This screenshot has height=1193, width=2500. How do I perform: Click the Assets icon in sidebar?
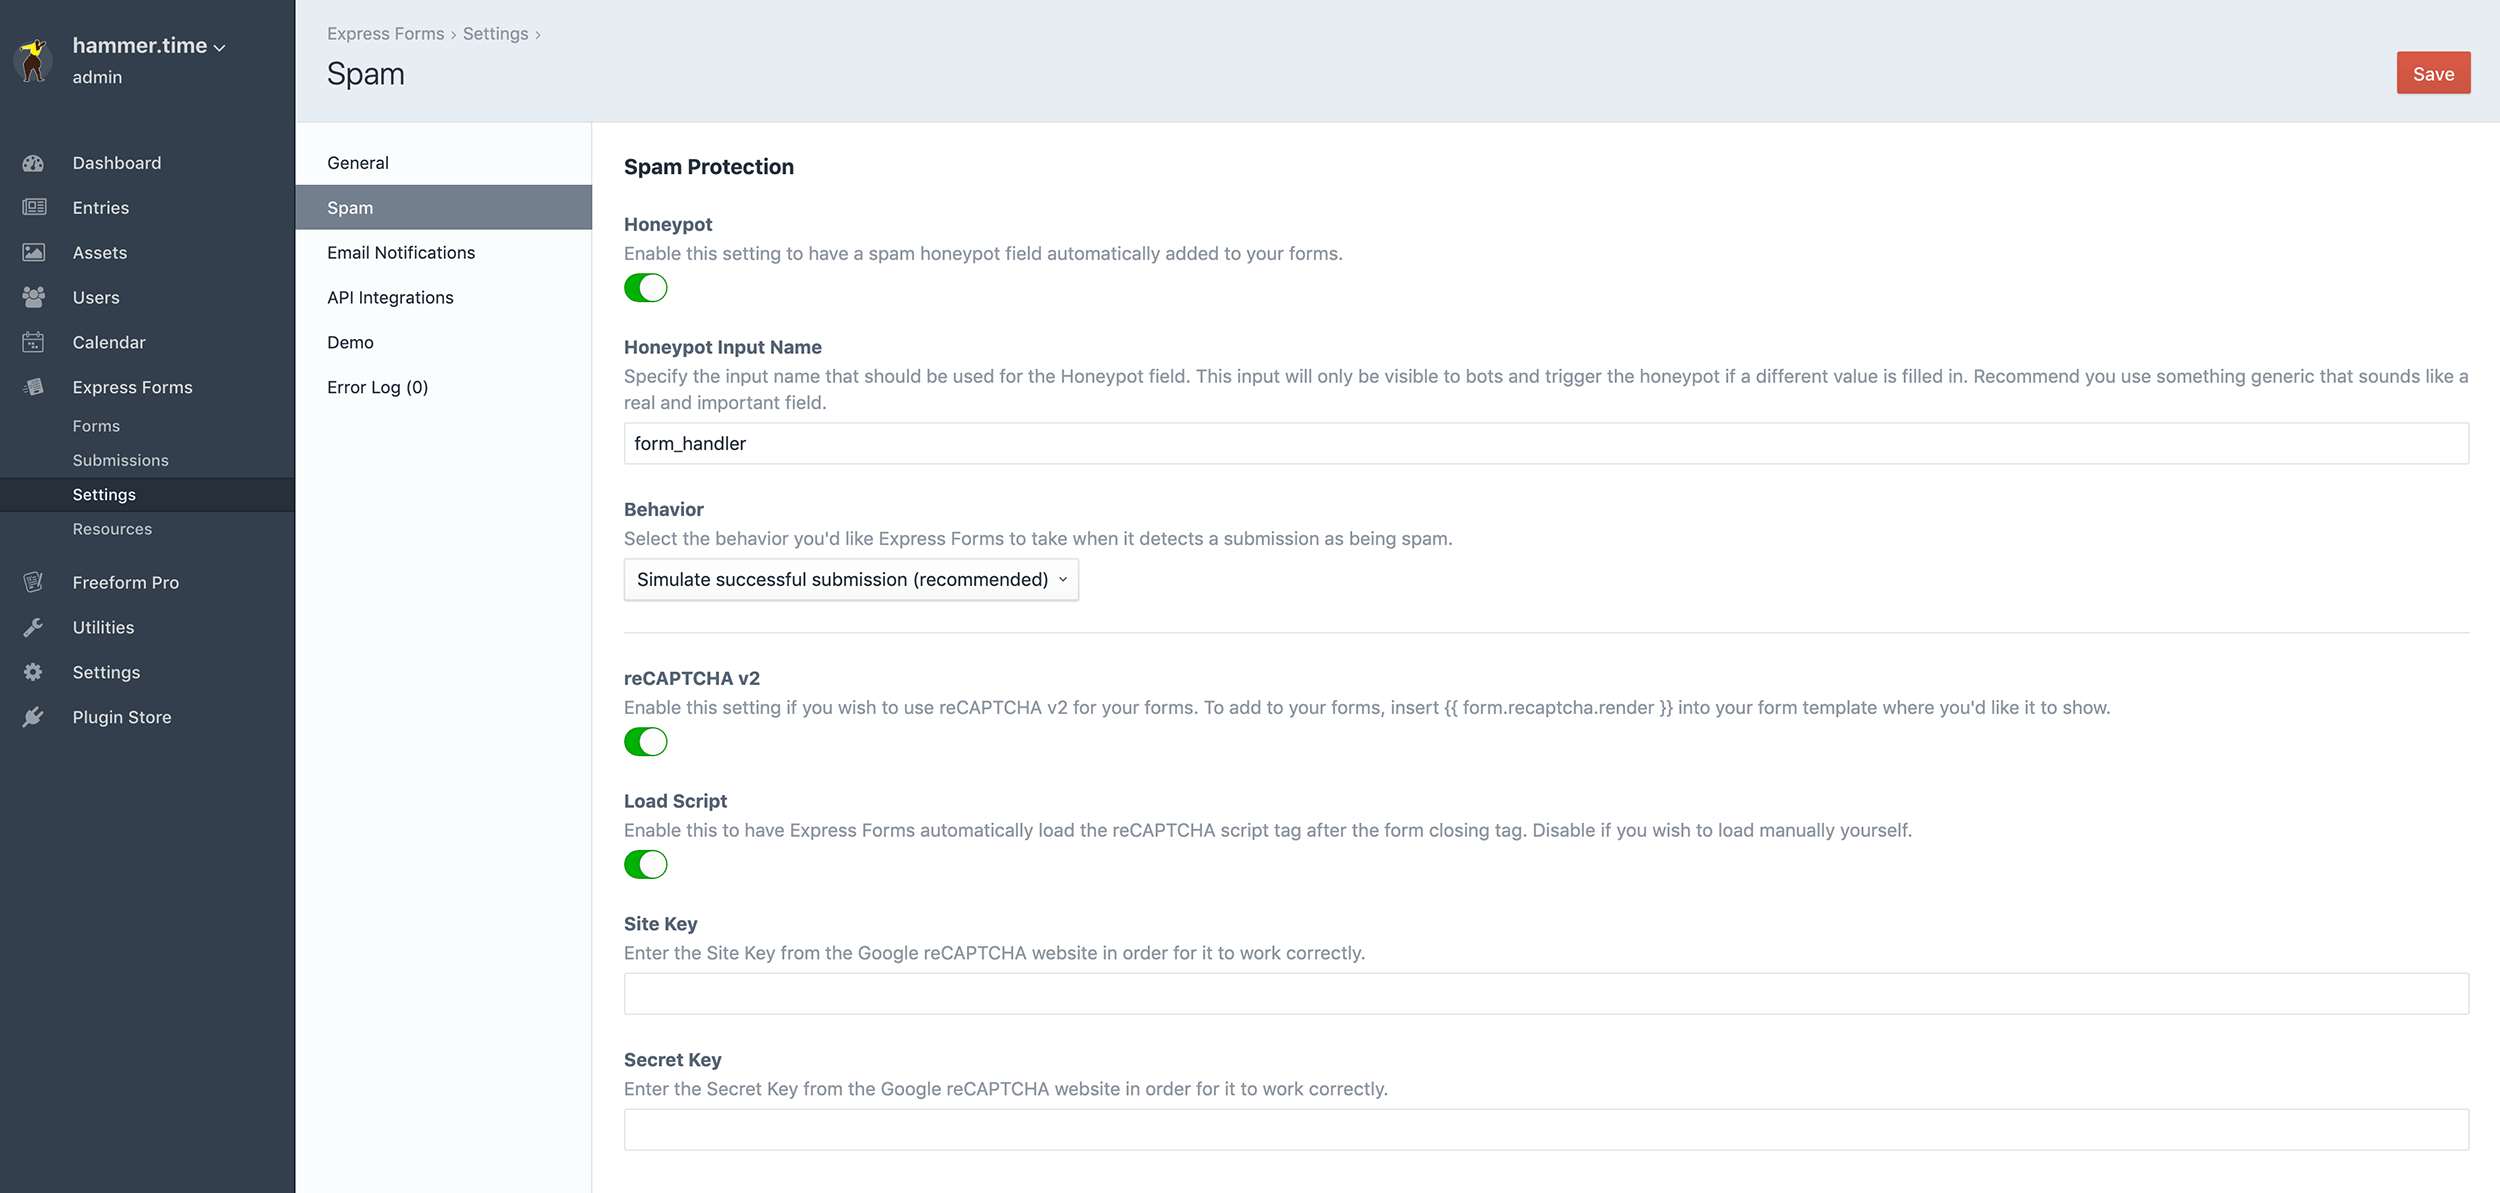point(35,250)
